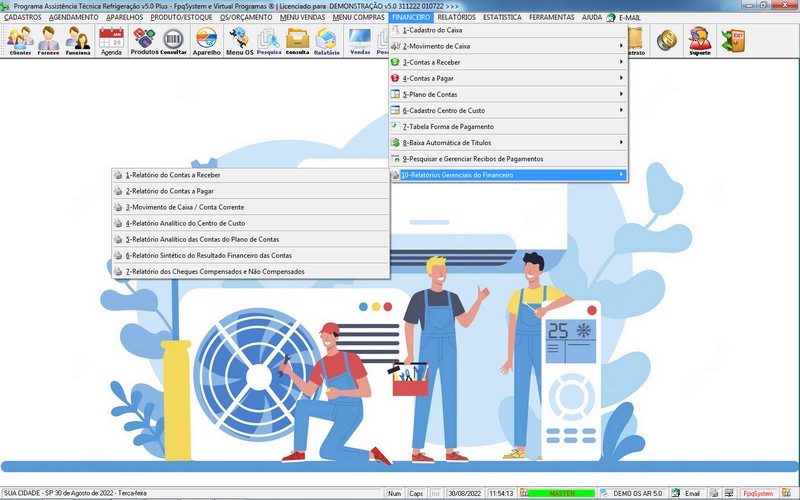Select 7-Relatório dos Cheques Compensados entry
This screenshot has height=500, width=800.
click(215, 271)
